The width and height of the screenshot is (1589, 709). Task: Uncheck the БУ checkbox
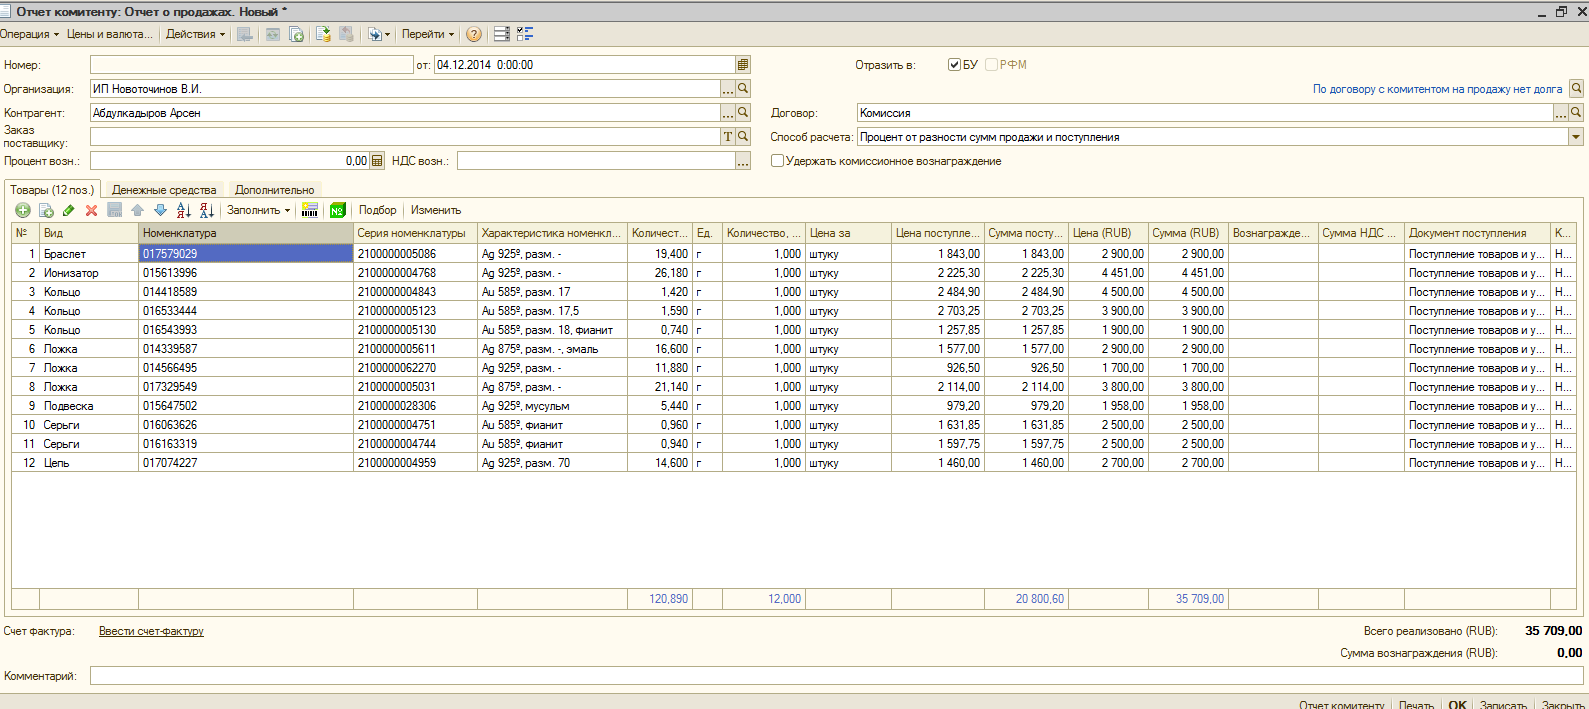pyautogui.click(x=954, y=65)
